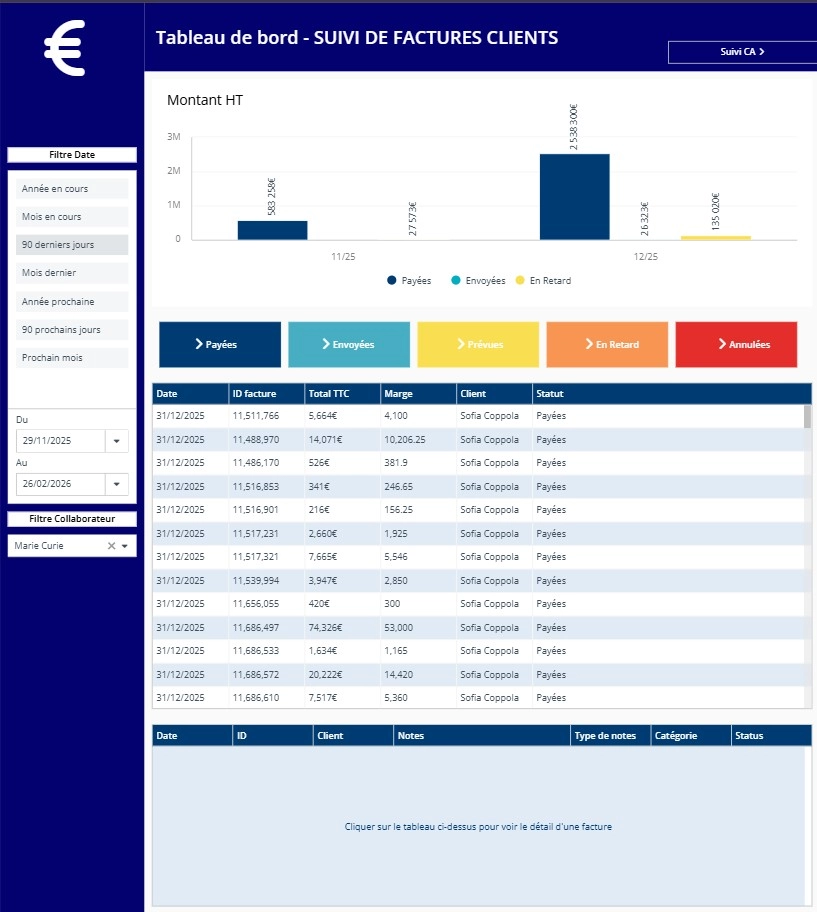Select the Prochain mois date filter

pyautogui.click(x=71, y=358)
